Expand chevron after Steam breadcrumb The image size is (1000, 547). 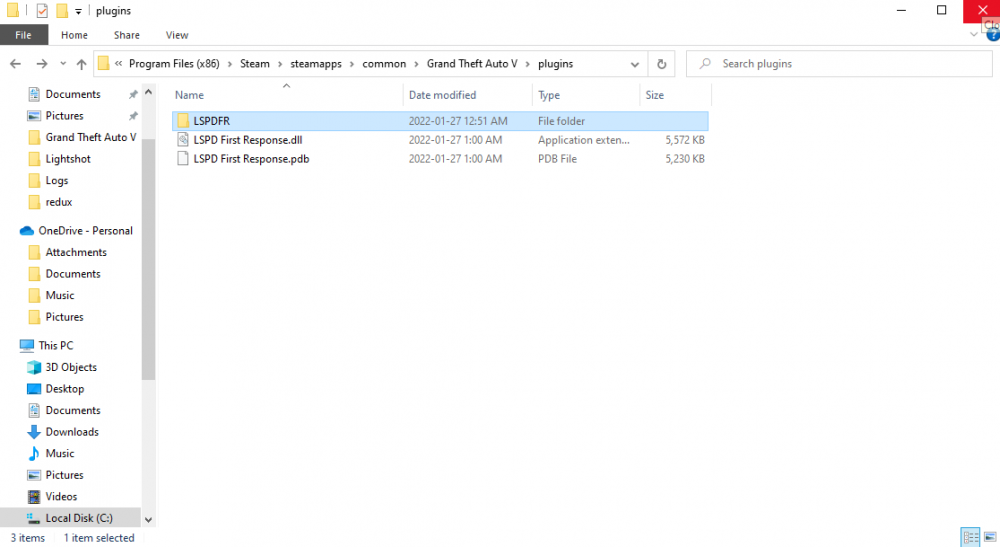coord(280,64)
